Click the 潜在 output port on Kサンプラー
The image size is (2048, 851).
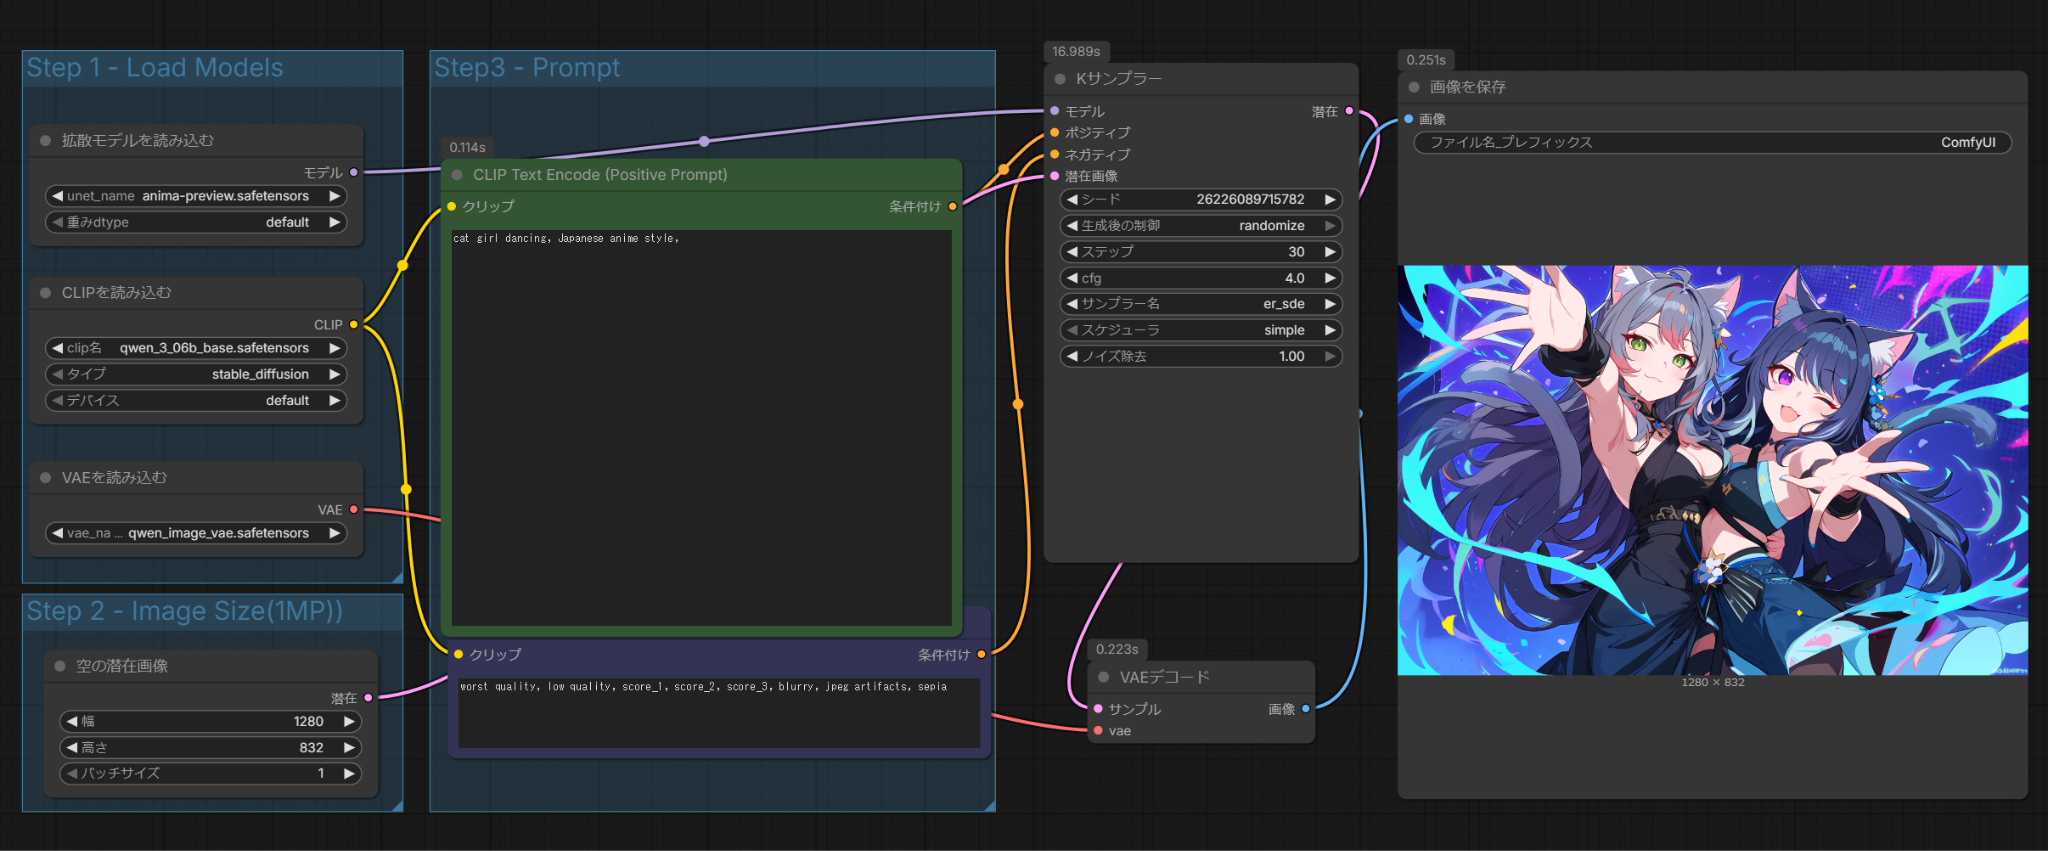[1349, 111]
